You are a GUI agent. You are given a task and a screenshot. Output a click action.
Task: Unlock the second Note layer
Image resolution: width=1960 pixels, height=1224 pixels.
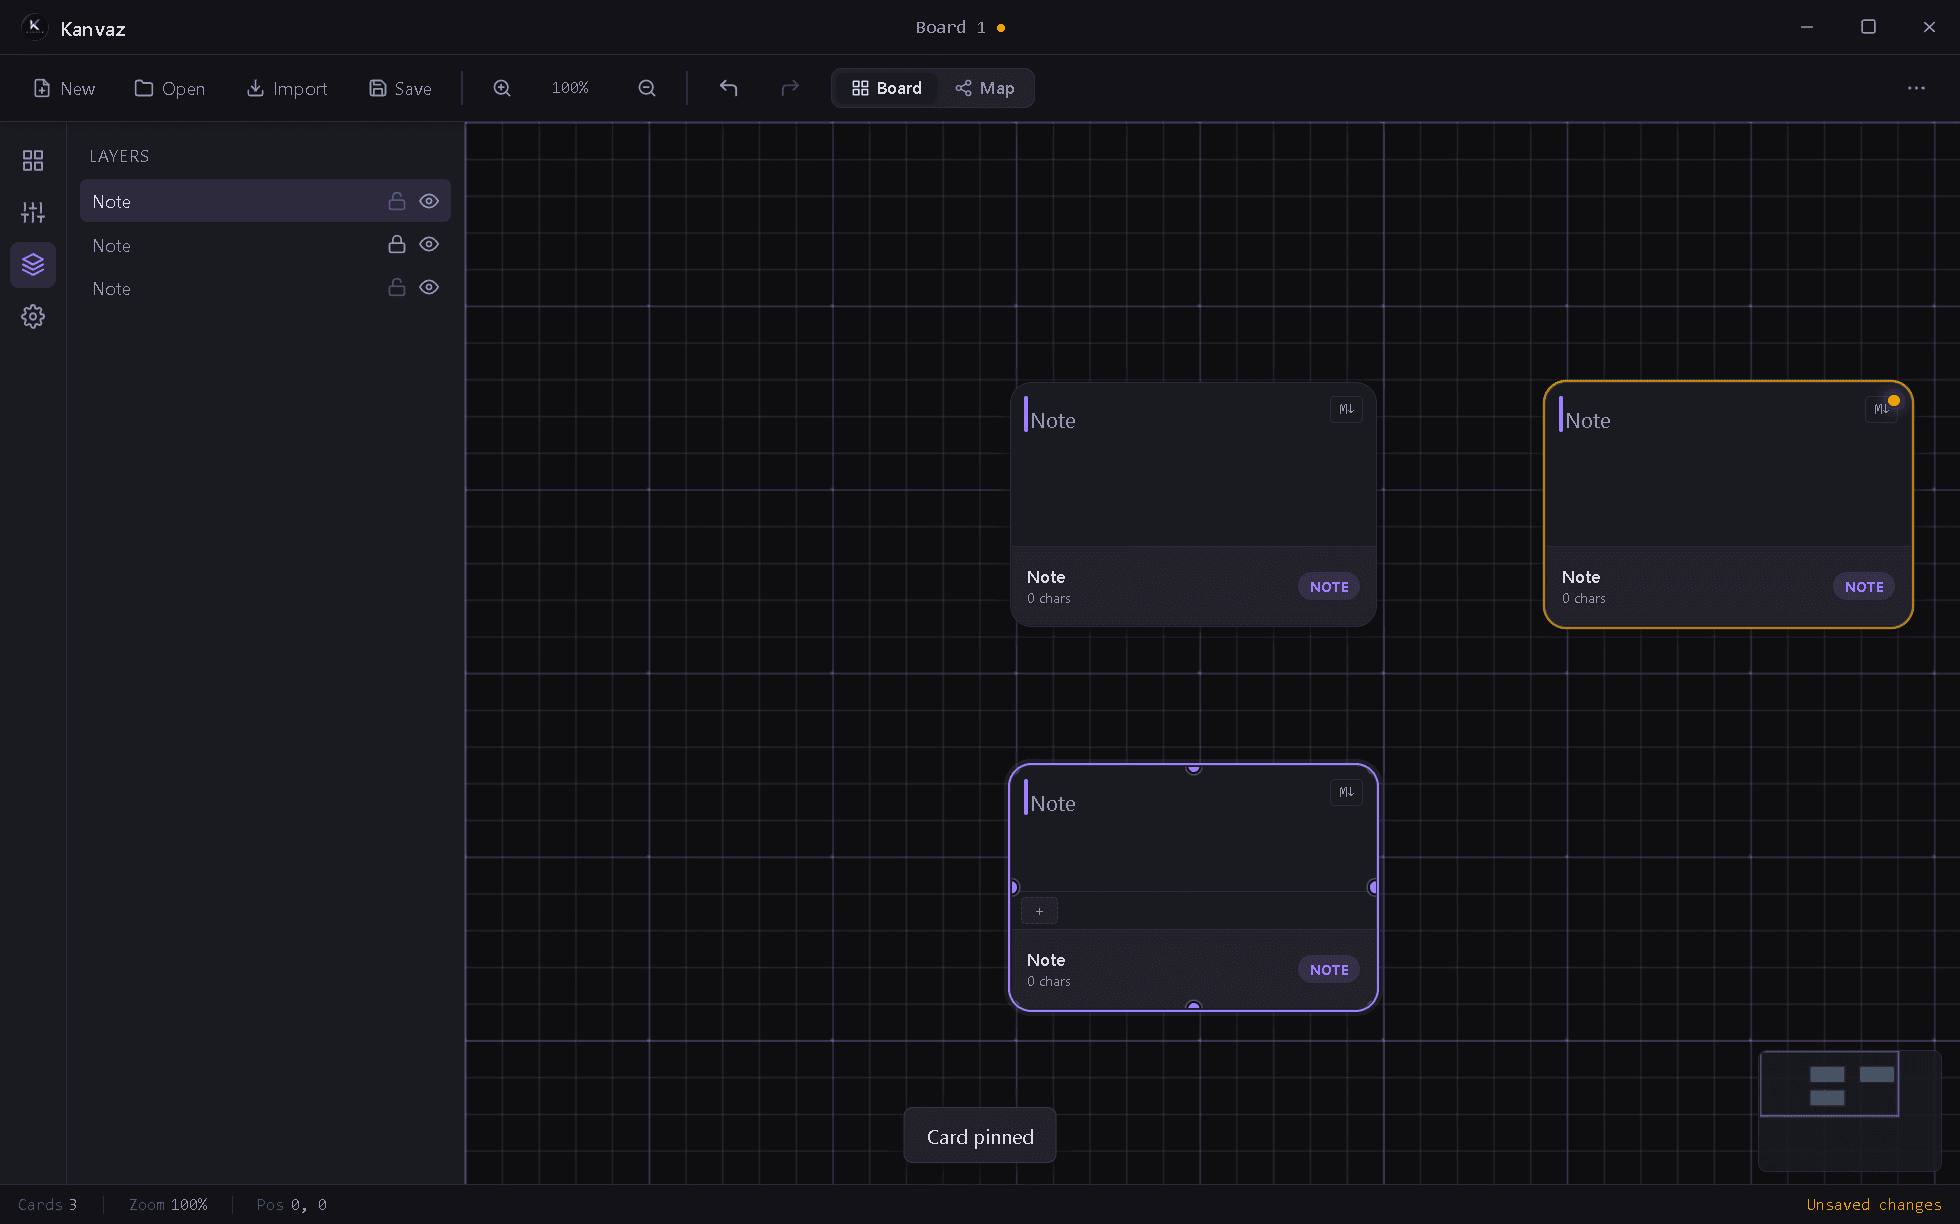[x=397, y=244]
